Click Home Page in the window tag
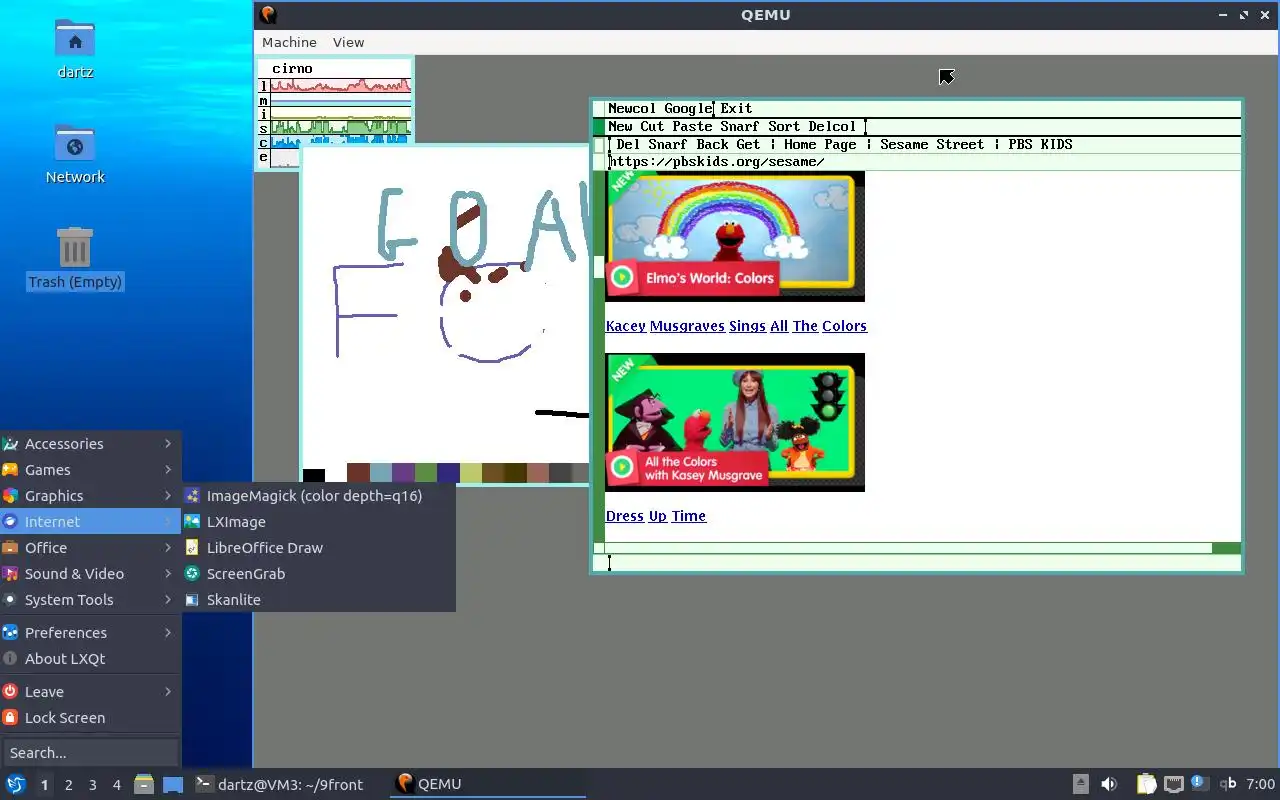 click(820, 144)
